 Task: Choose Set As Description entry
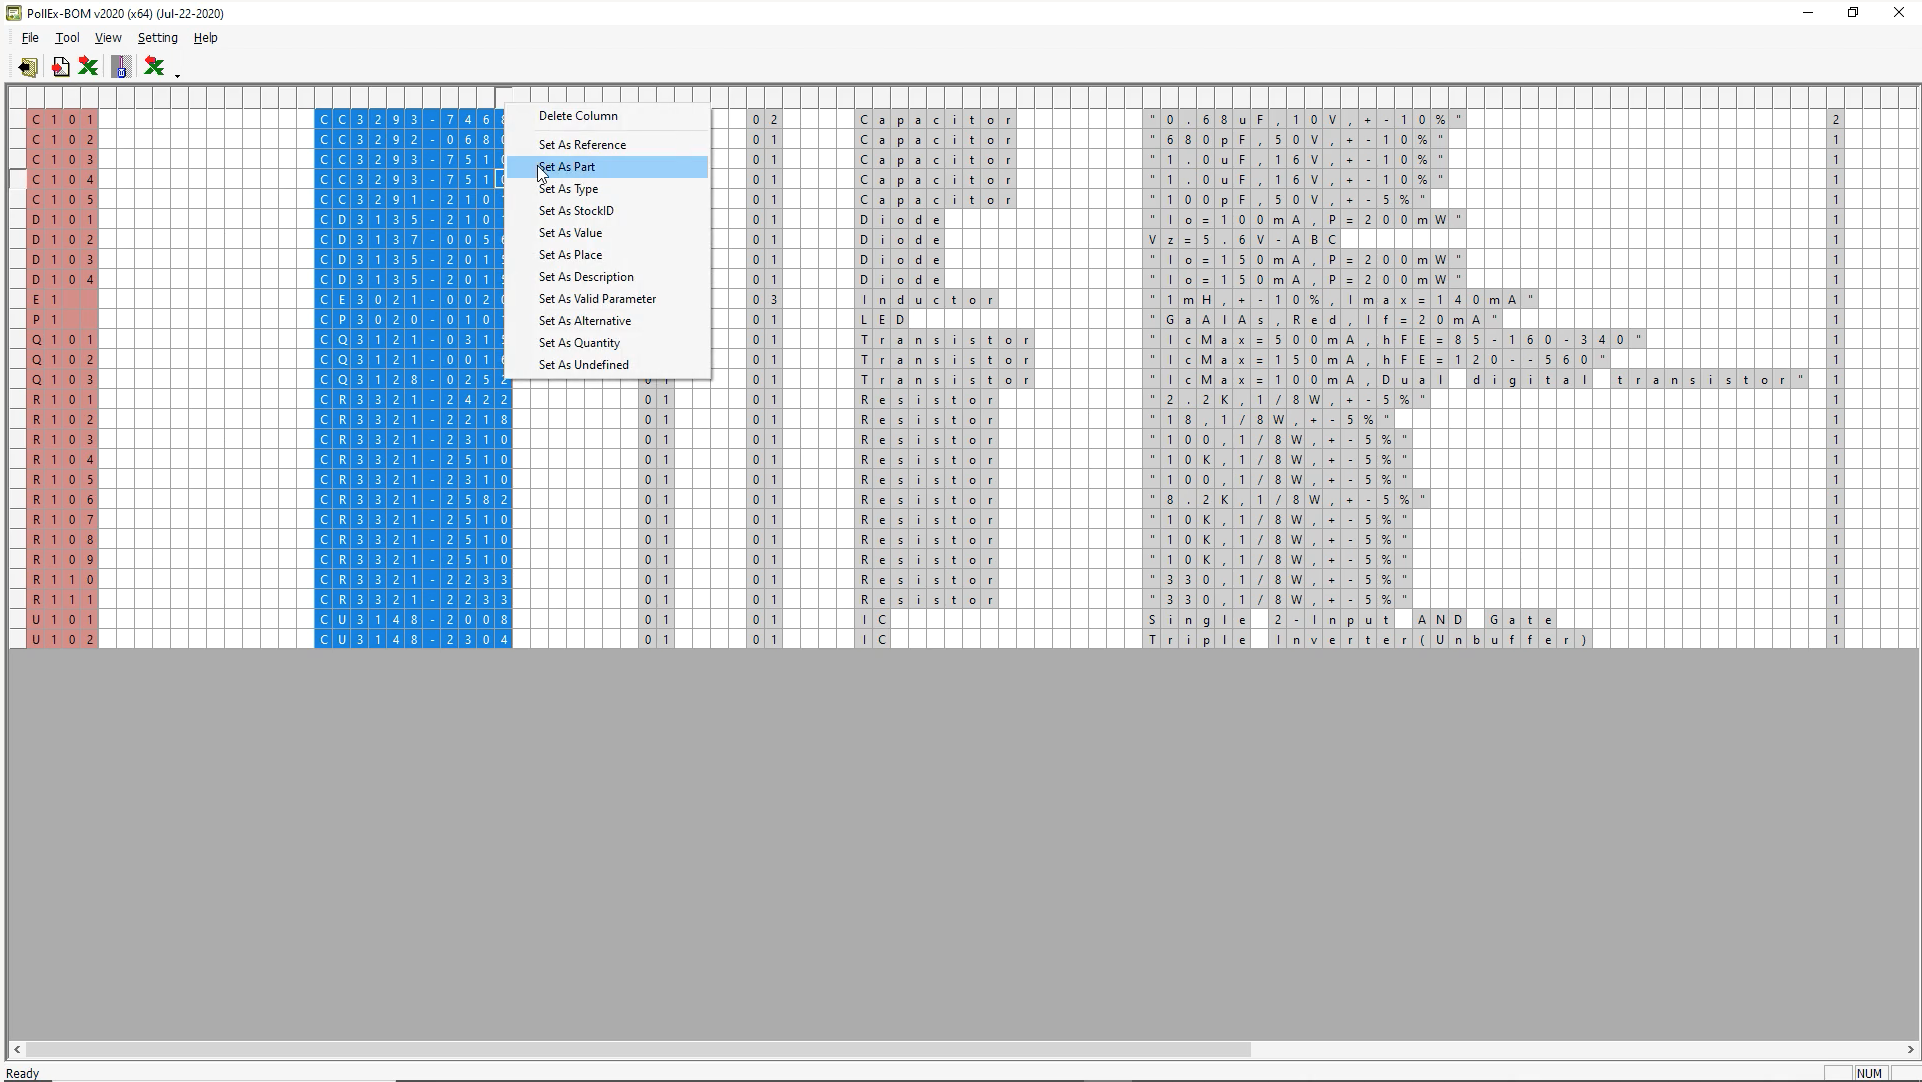click(586, 277)
